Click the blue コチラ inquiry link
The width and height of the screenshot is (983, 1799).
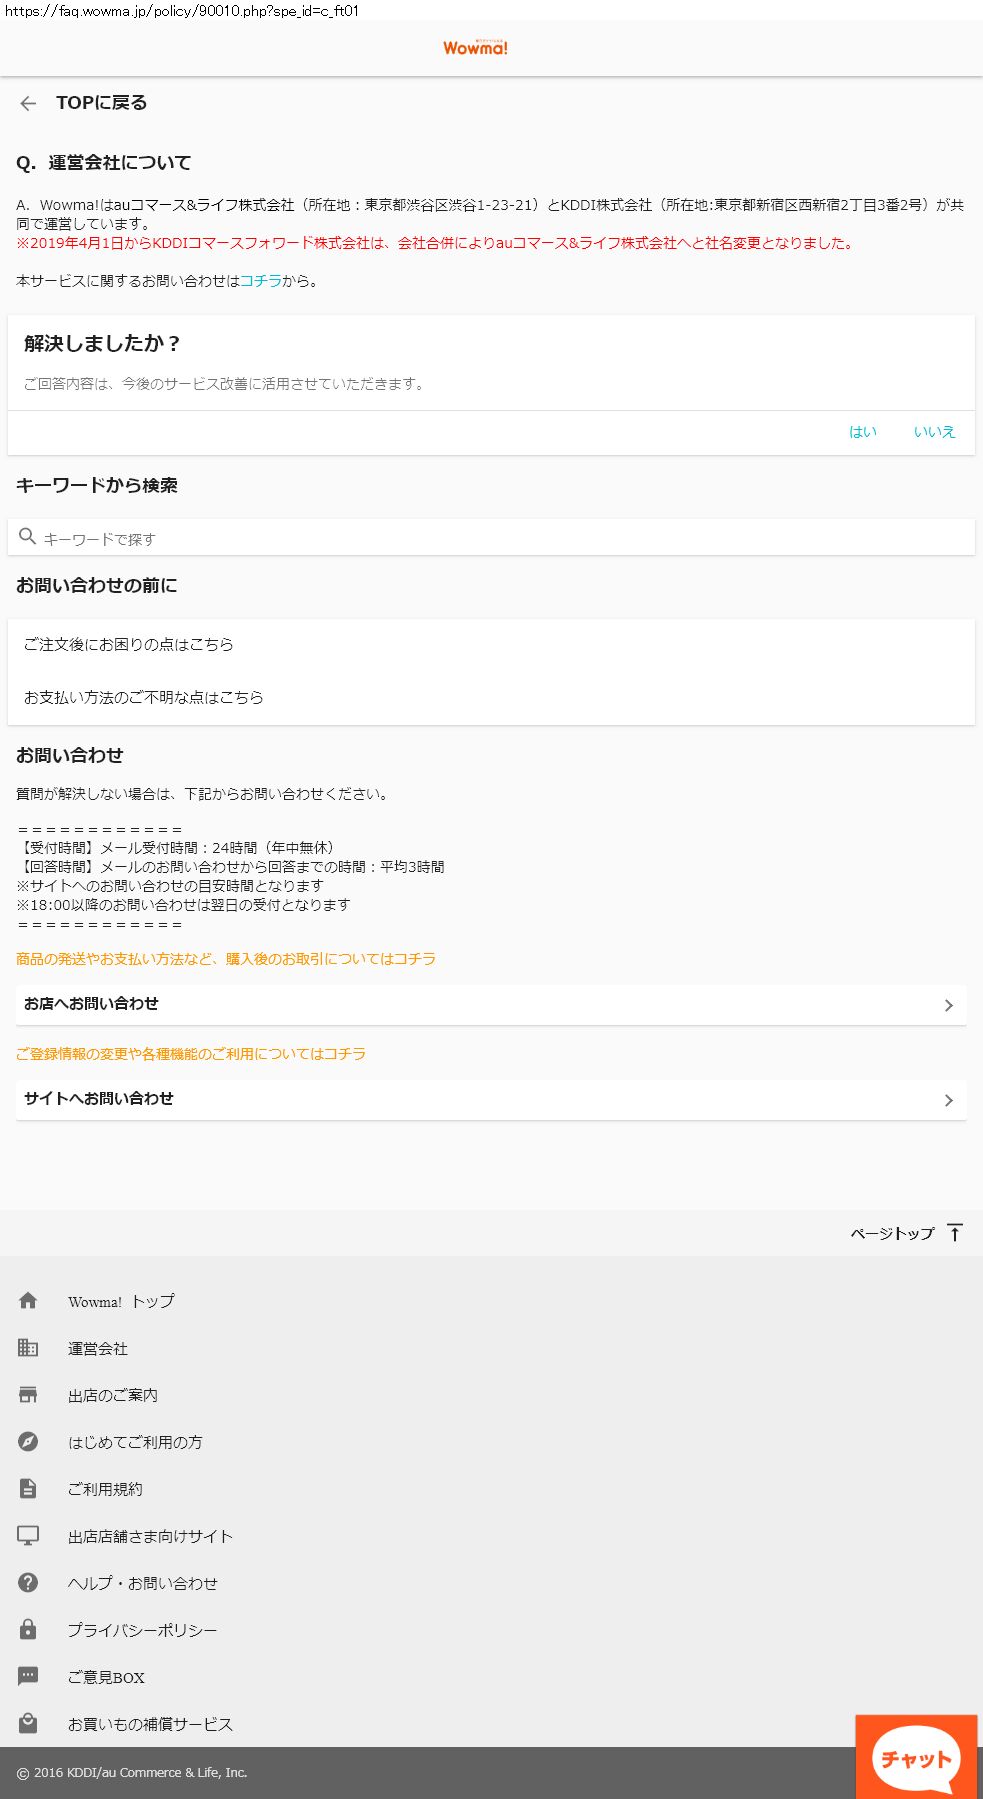(261, 281)
